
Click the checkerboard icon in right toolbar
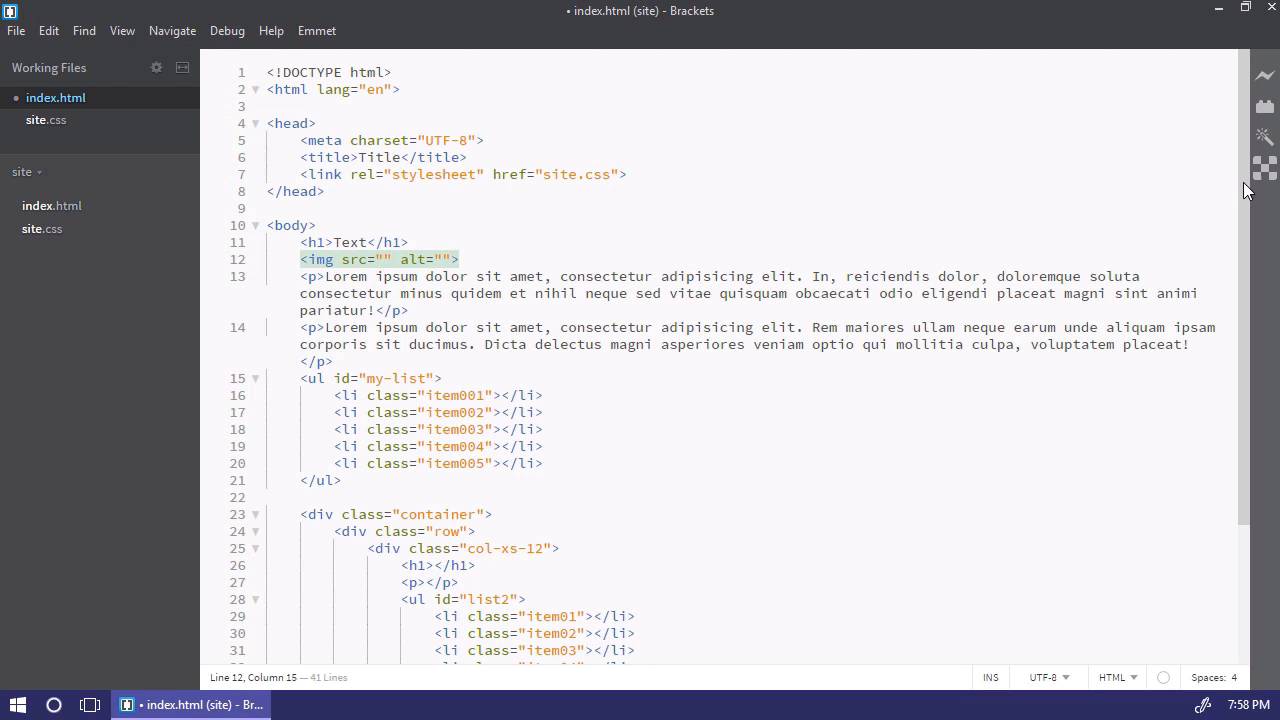(1265, 168)
